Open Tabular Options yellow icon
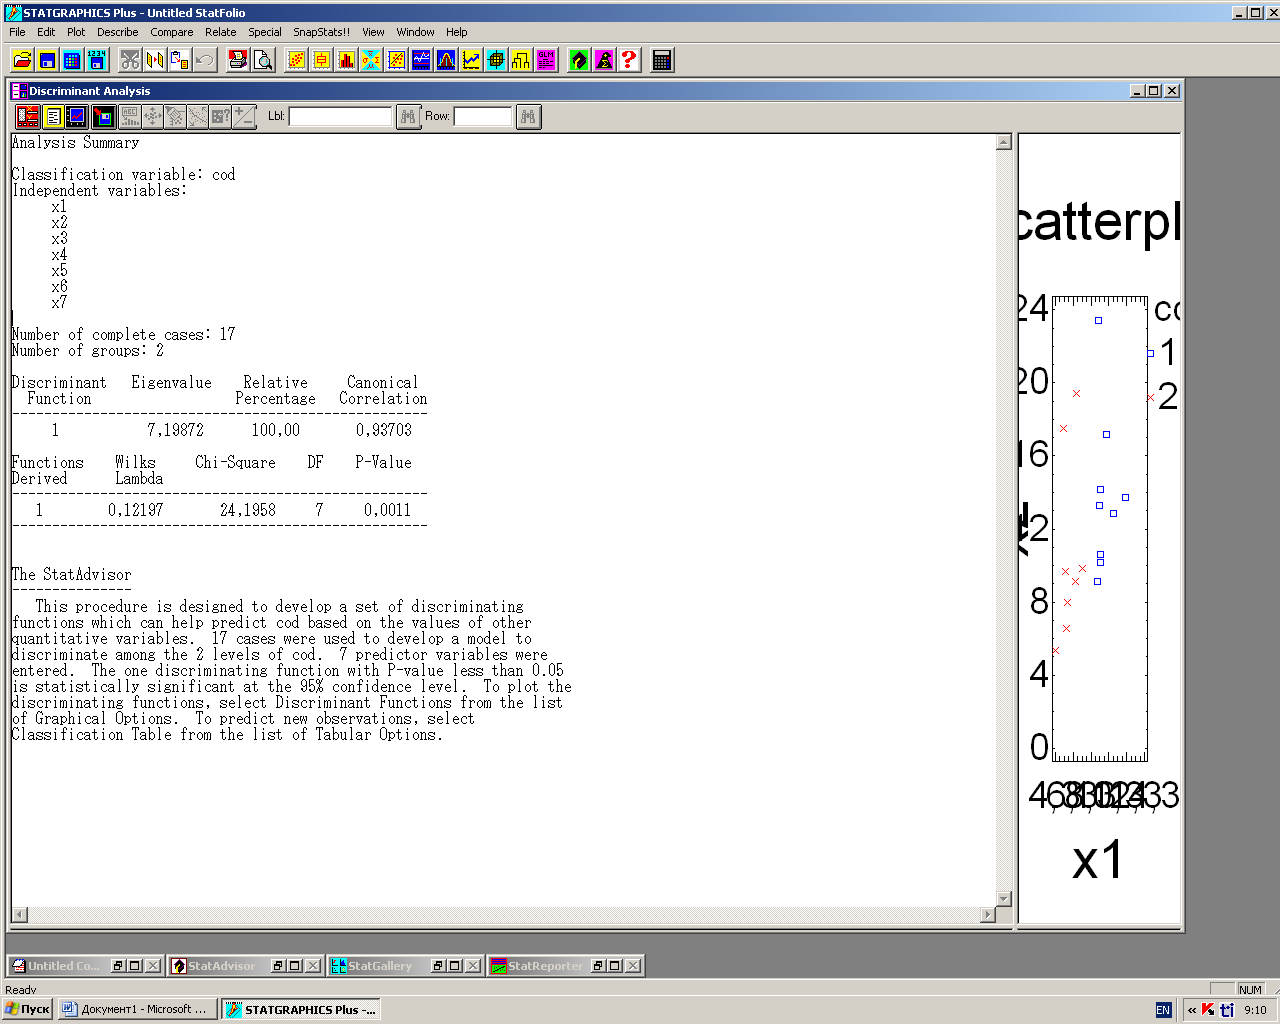The height and width of the screenshot is (1024, 1280). 53,117
